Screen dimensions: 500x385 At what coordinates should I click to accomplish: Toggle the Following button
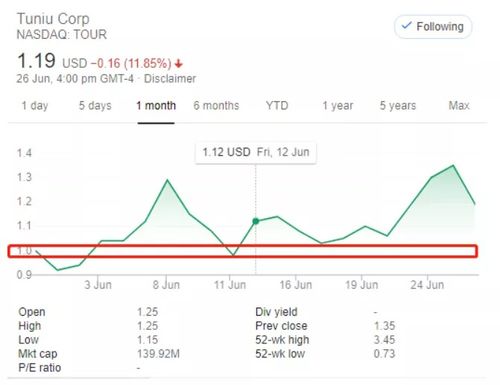pyautogui.click(x=433, y=27)
